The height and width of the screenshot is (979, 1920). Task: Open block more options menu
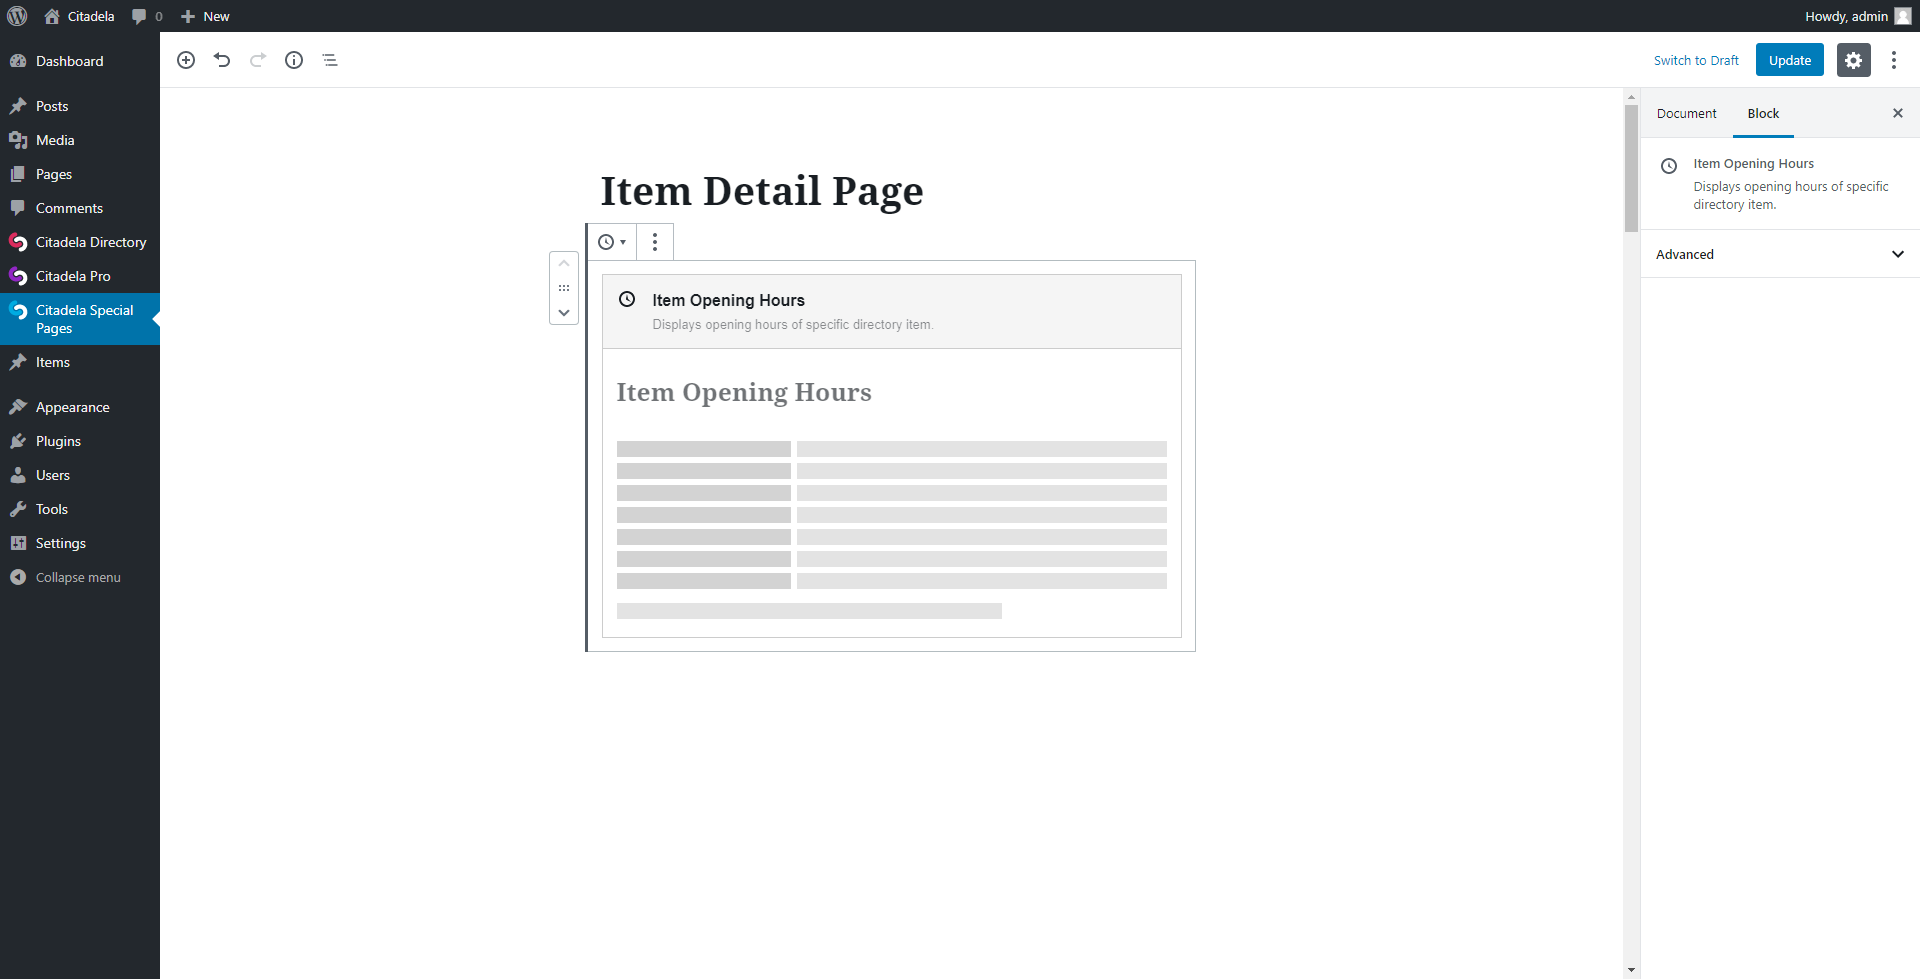[655, 242]
